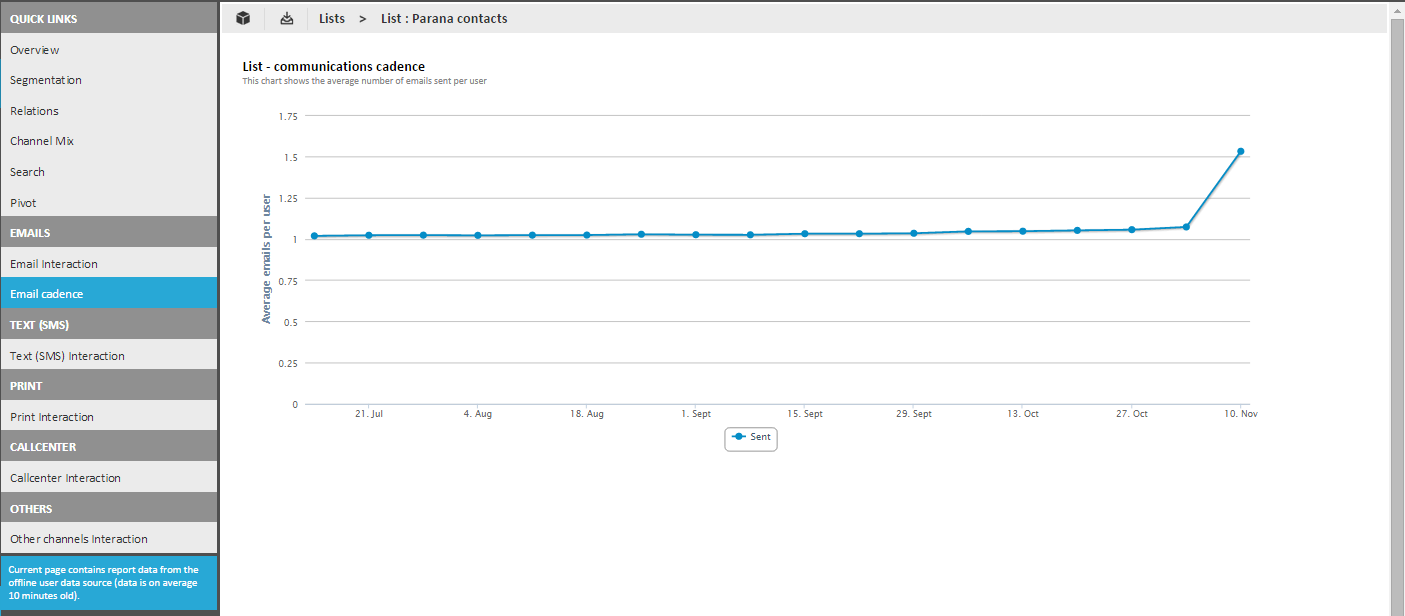This screenshot has height=616, width=1405.
Task: Click the download/export tray icon
Action: (287, 18)
